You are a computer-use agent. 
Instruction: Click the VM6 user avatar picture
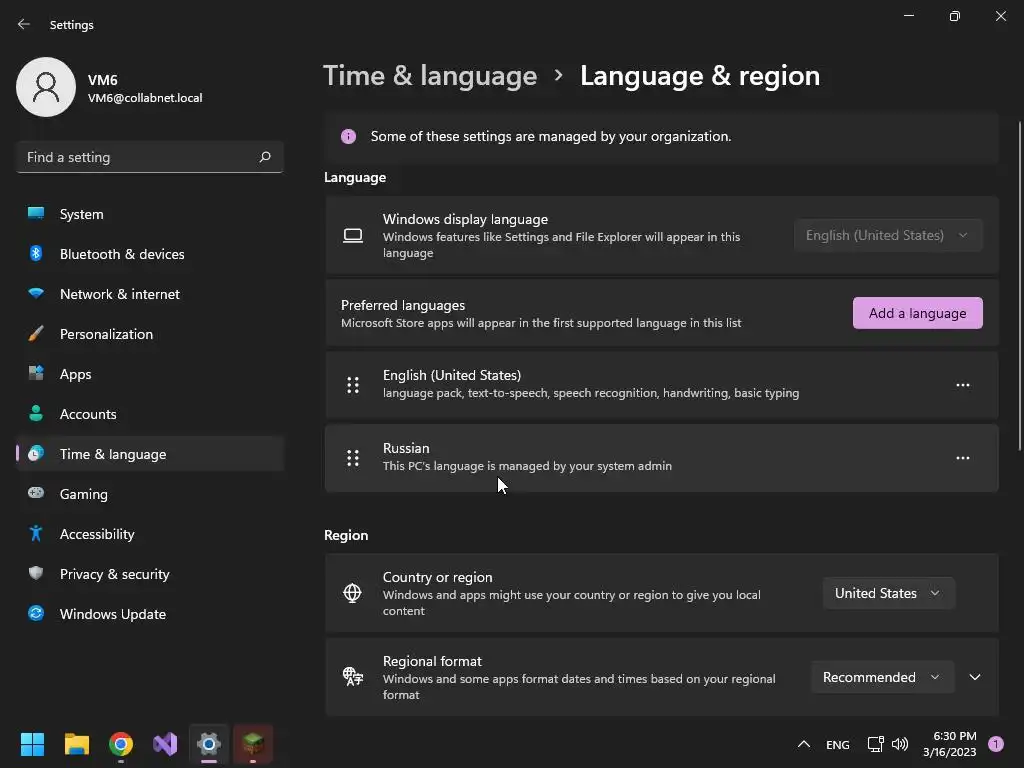point(46,87)
